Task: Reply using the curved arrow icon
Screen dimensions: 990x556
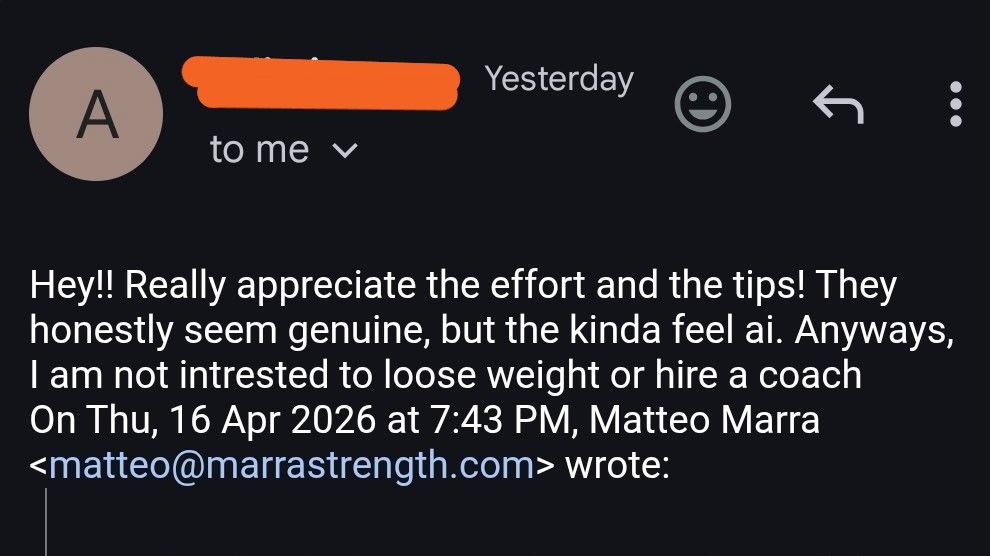Action: coord(836,104)
